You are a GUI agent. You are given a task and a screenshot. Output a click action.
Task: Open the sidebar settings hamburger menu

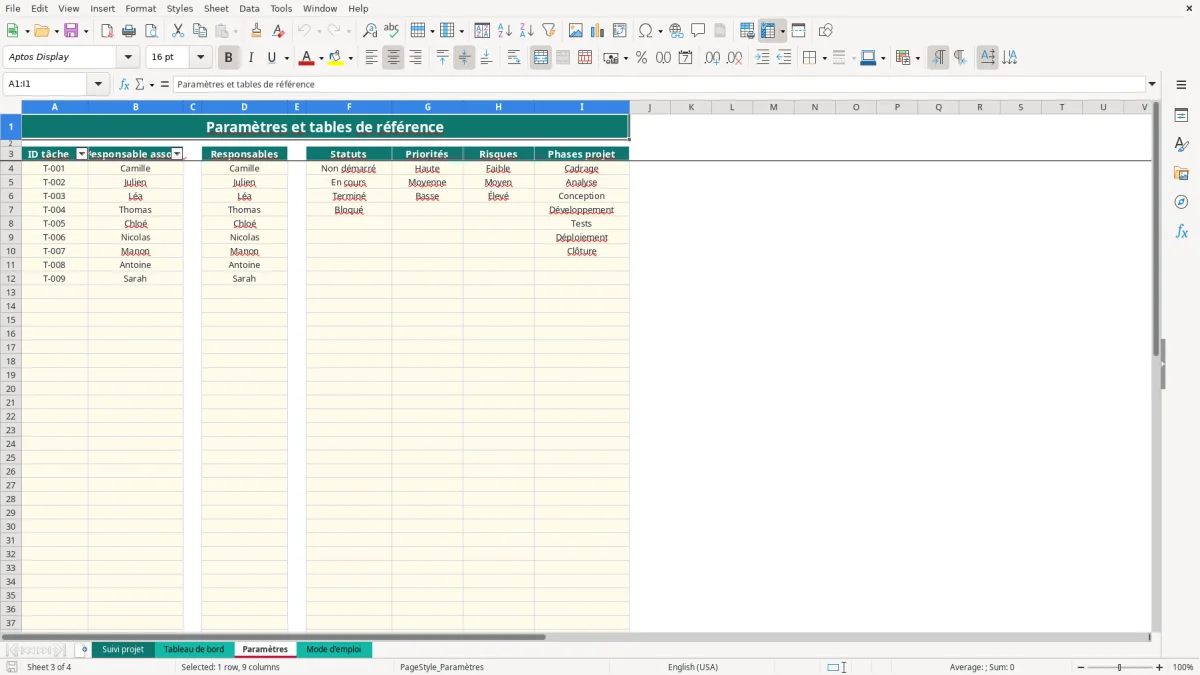point(1181,84)
